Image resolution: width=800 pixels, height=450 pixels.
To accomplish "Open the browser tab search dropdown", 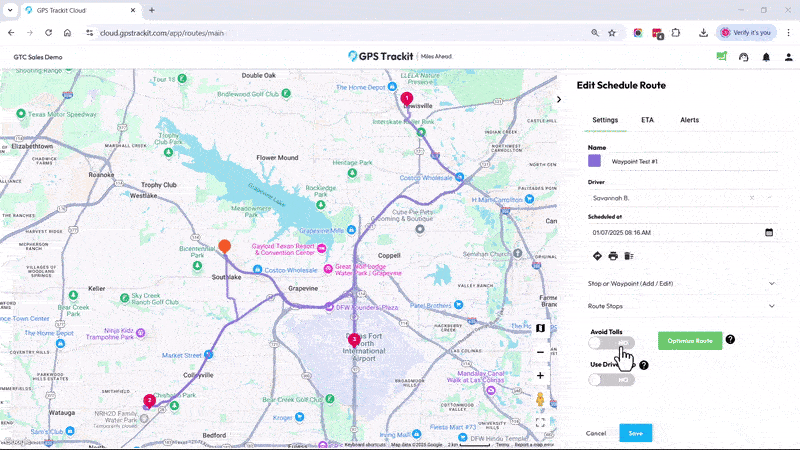I will click(10, 10).
